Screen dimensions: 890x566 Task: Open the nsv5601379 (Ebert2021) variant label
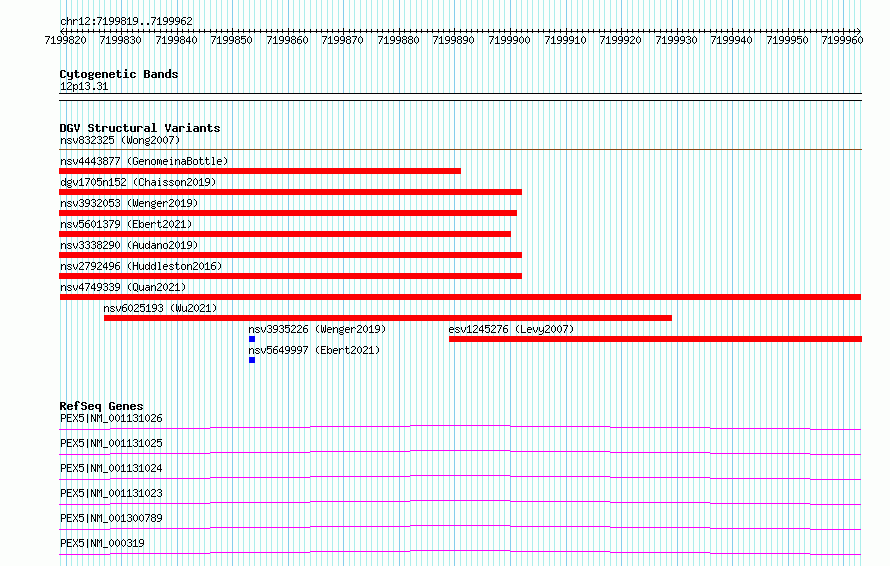[x=126, y=224]
